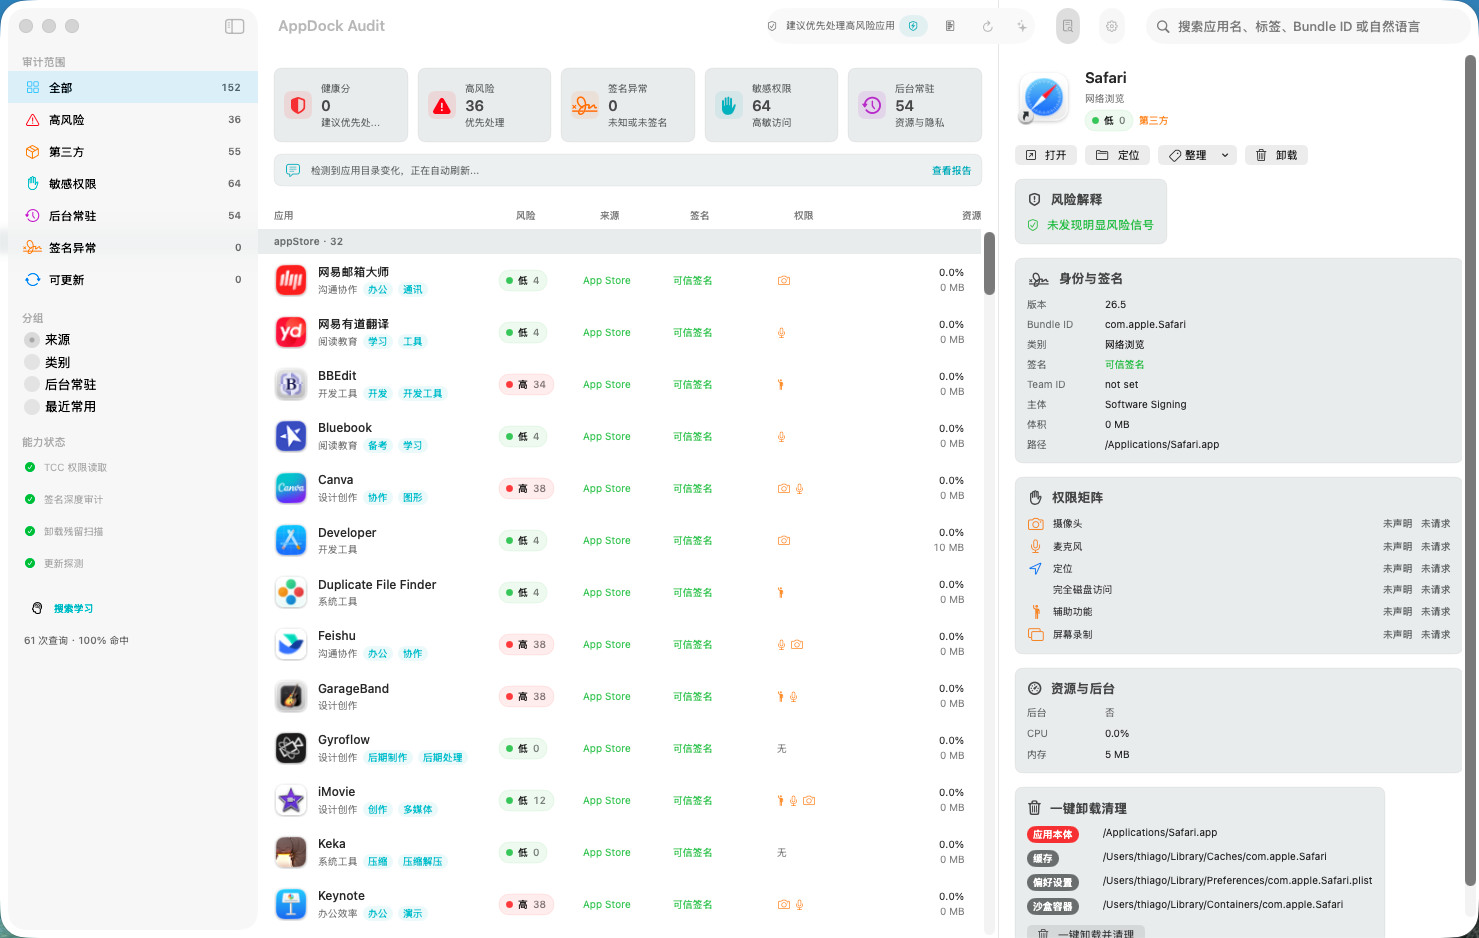Click the GarageBand app icon
The image size is (1479, 938).
pyautogui.click(x=291, y=696)
